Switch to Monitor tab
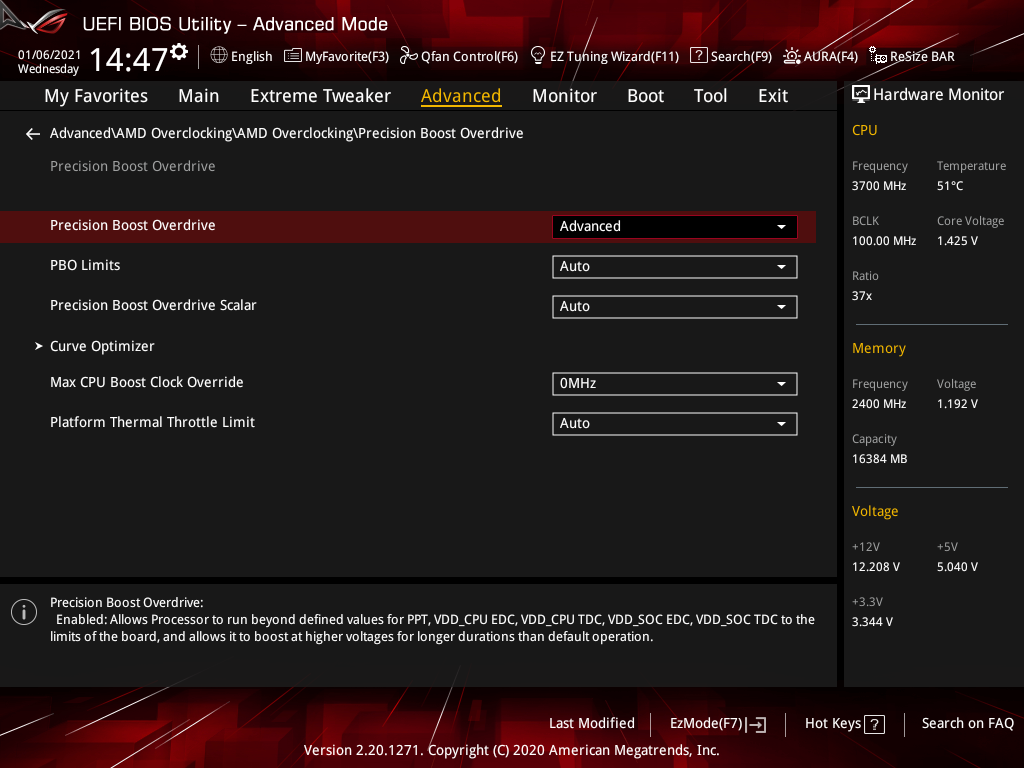Image resolution: width=1024 pixels, height=768 pixels. pyautogui.click(x=564, y=96)
